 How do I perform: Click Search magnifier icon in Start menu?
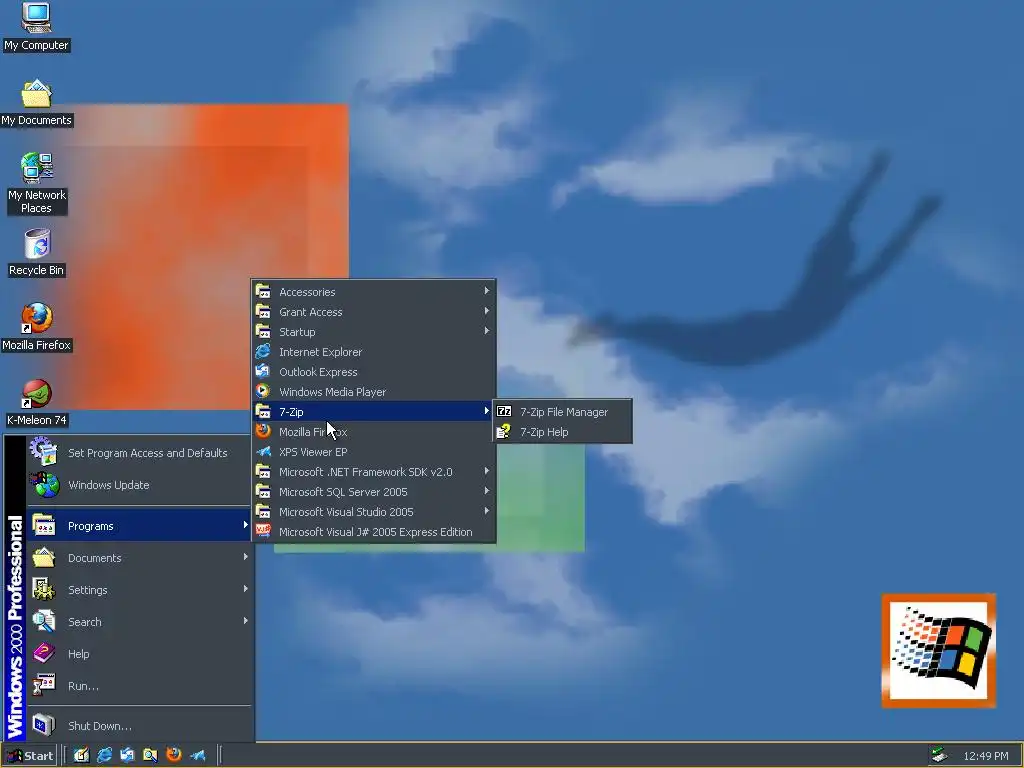[44, 621]
